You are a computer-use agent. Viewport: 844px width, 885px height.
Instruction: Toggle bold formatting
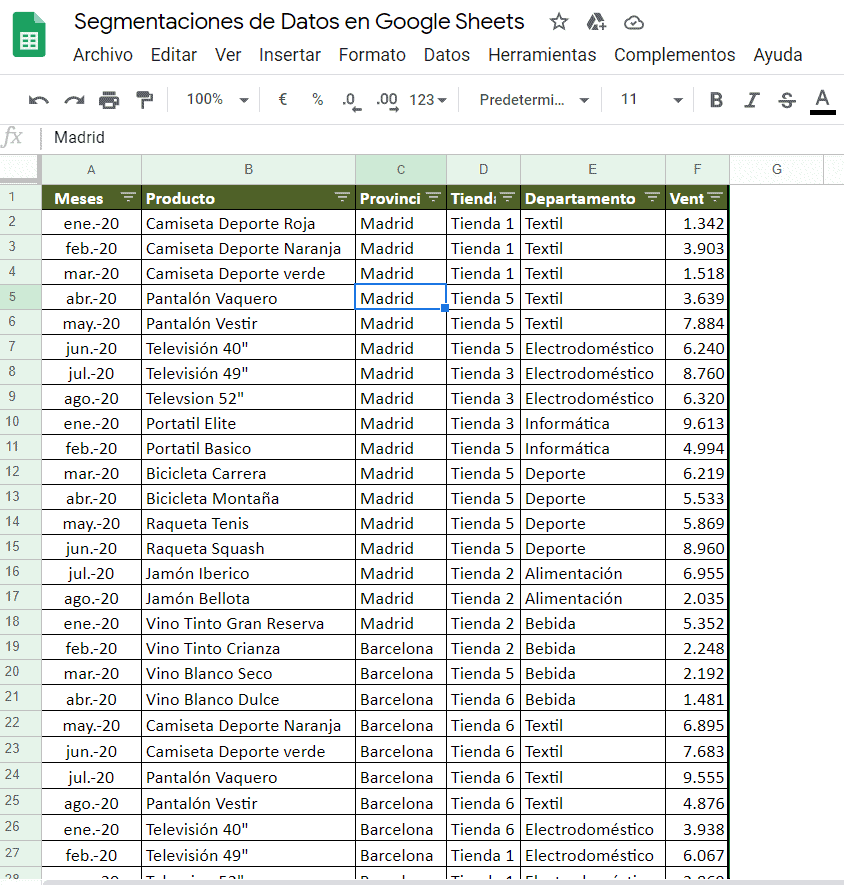point(716,100)
